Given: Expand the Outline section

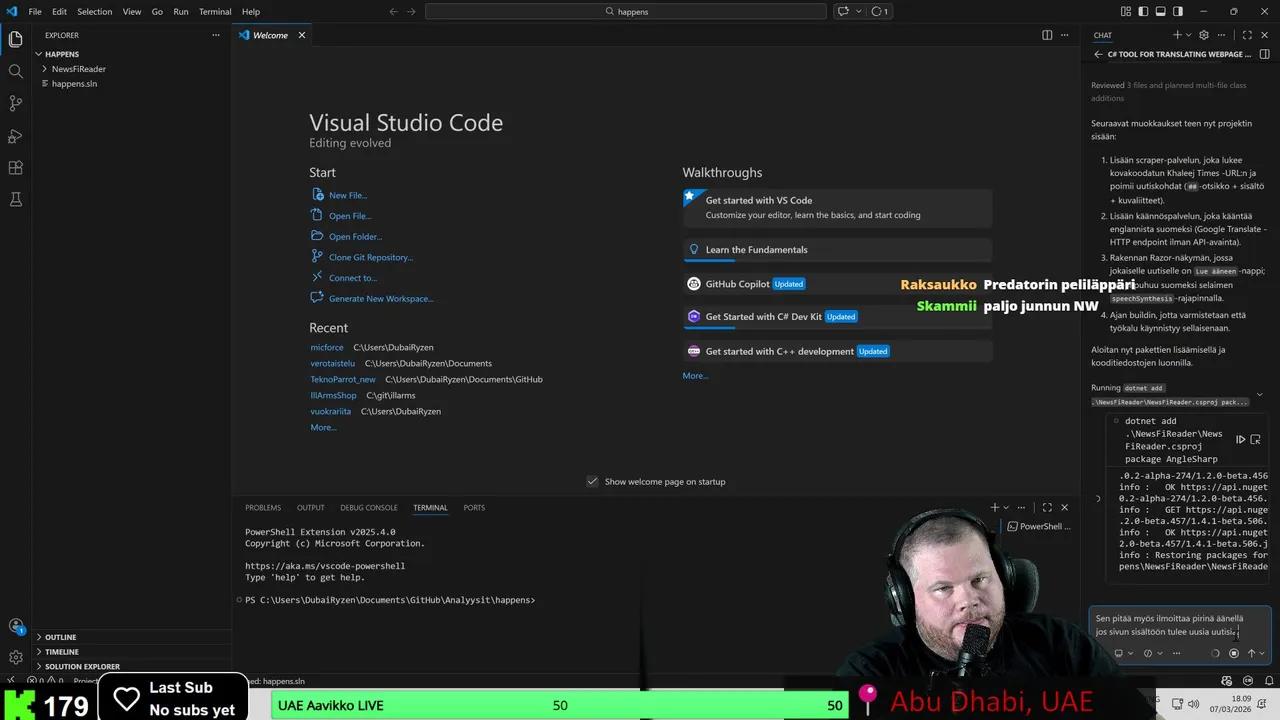Looking at the screenshot, I should (x=60, y=637).
